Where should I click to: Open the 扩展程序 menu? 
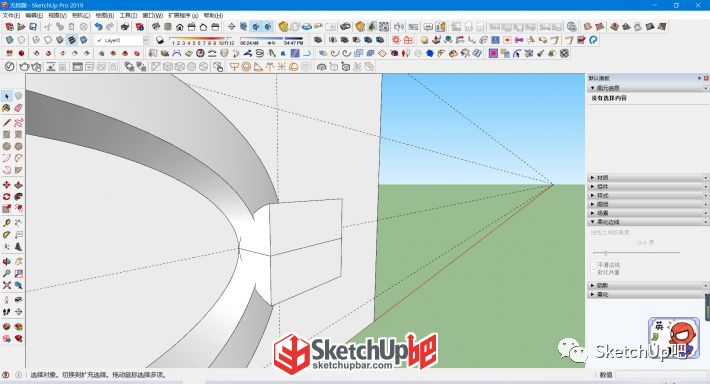[x=183, y=15]
